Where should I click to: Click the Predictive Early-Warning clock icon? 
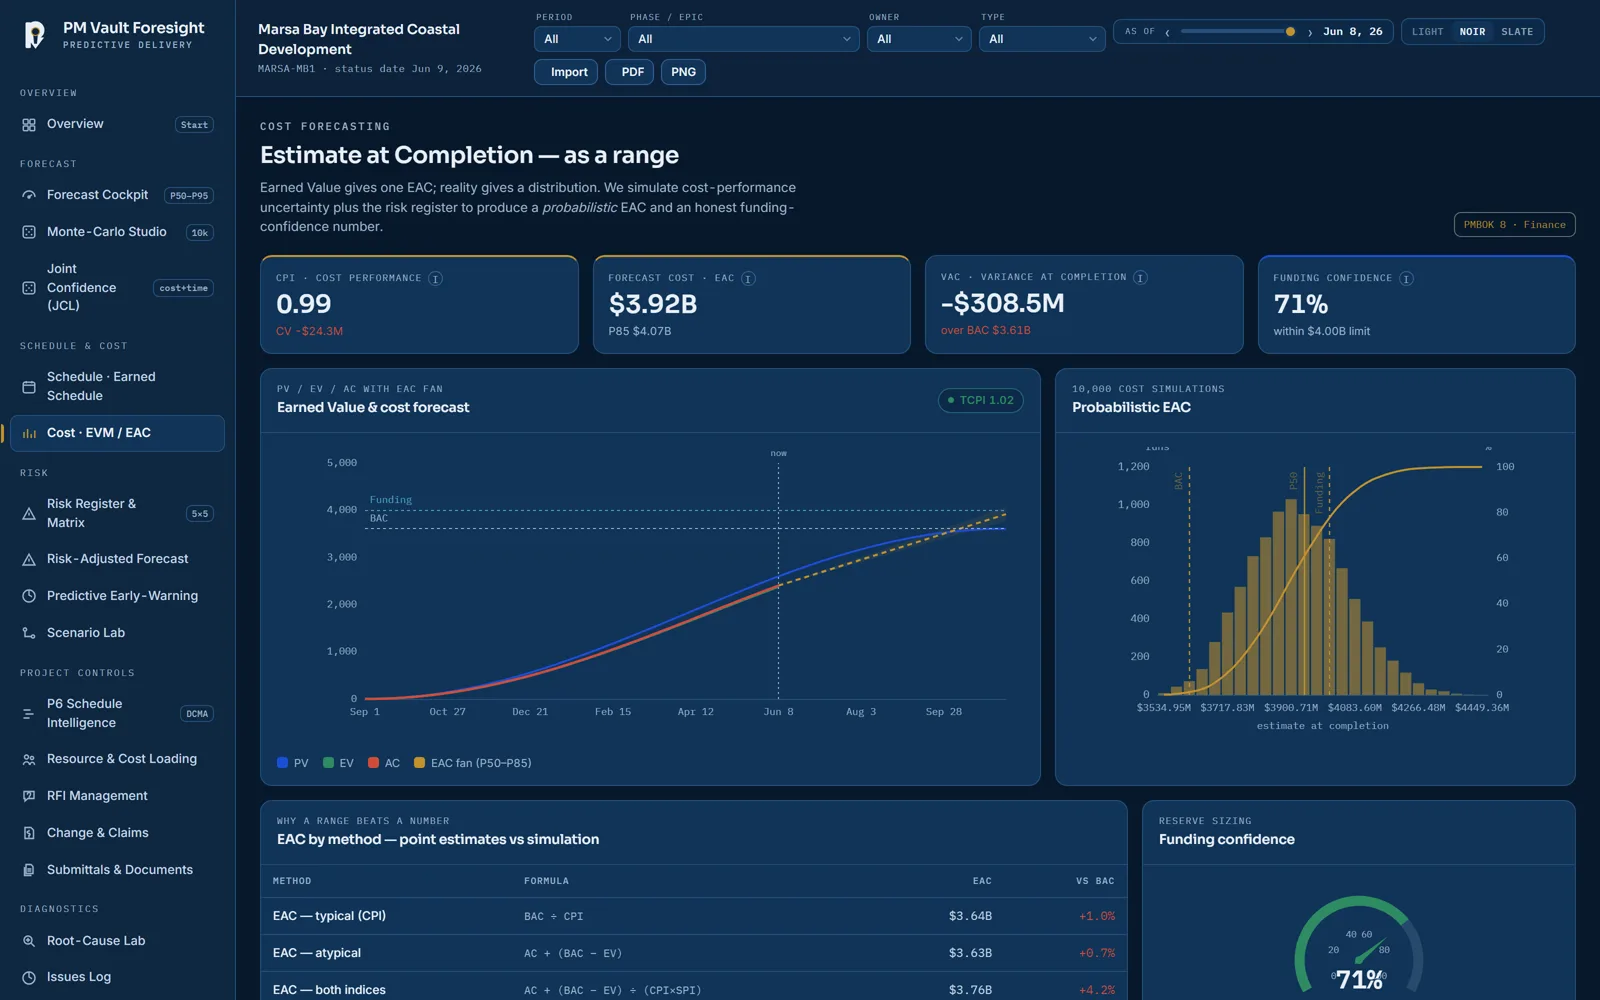pos(29,596)
